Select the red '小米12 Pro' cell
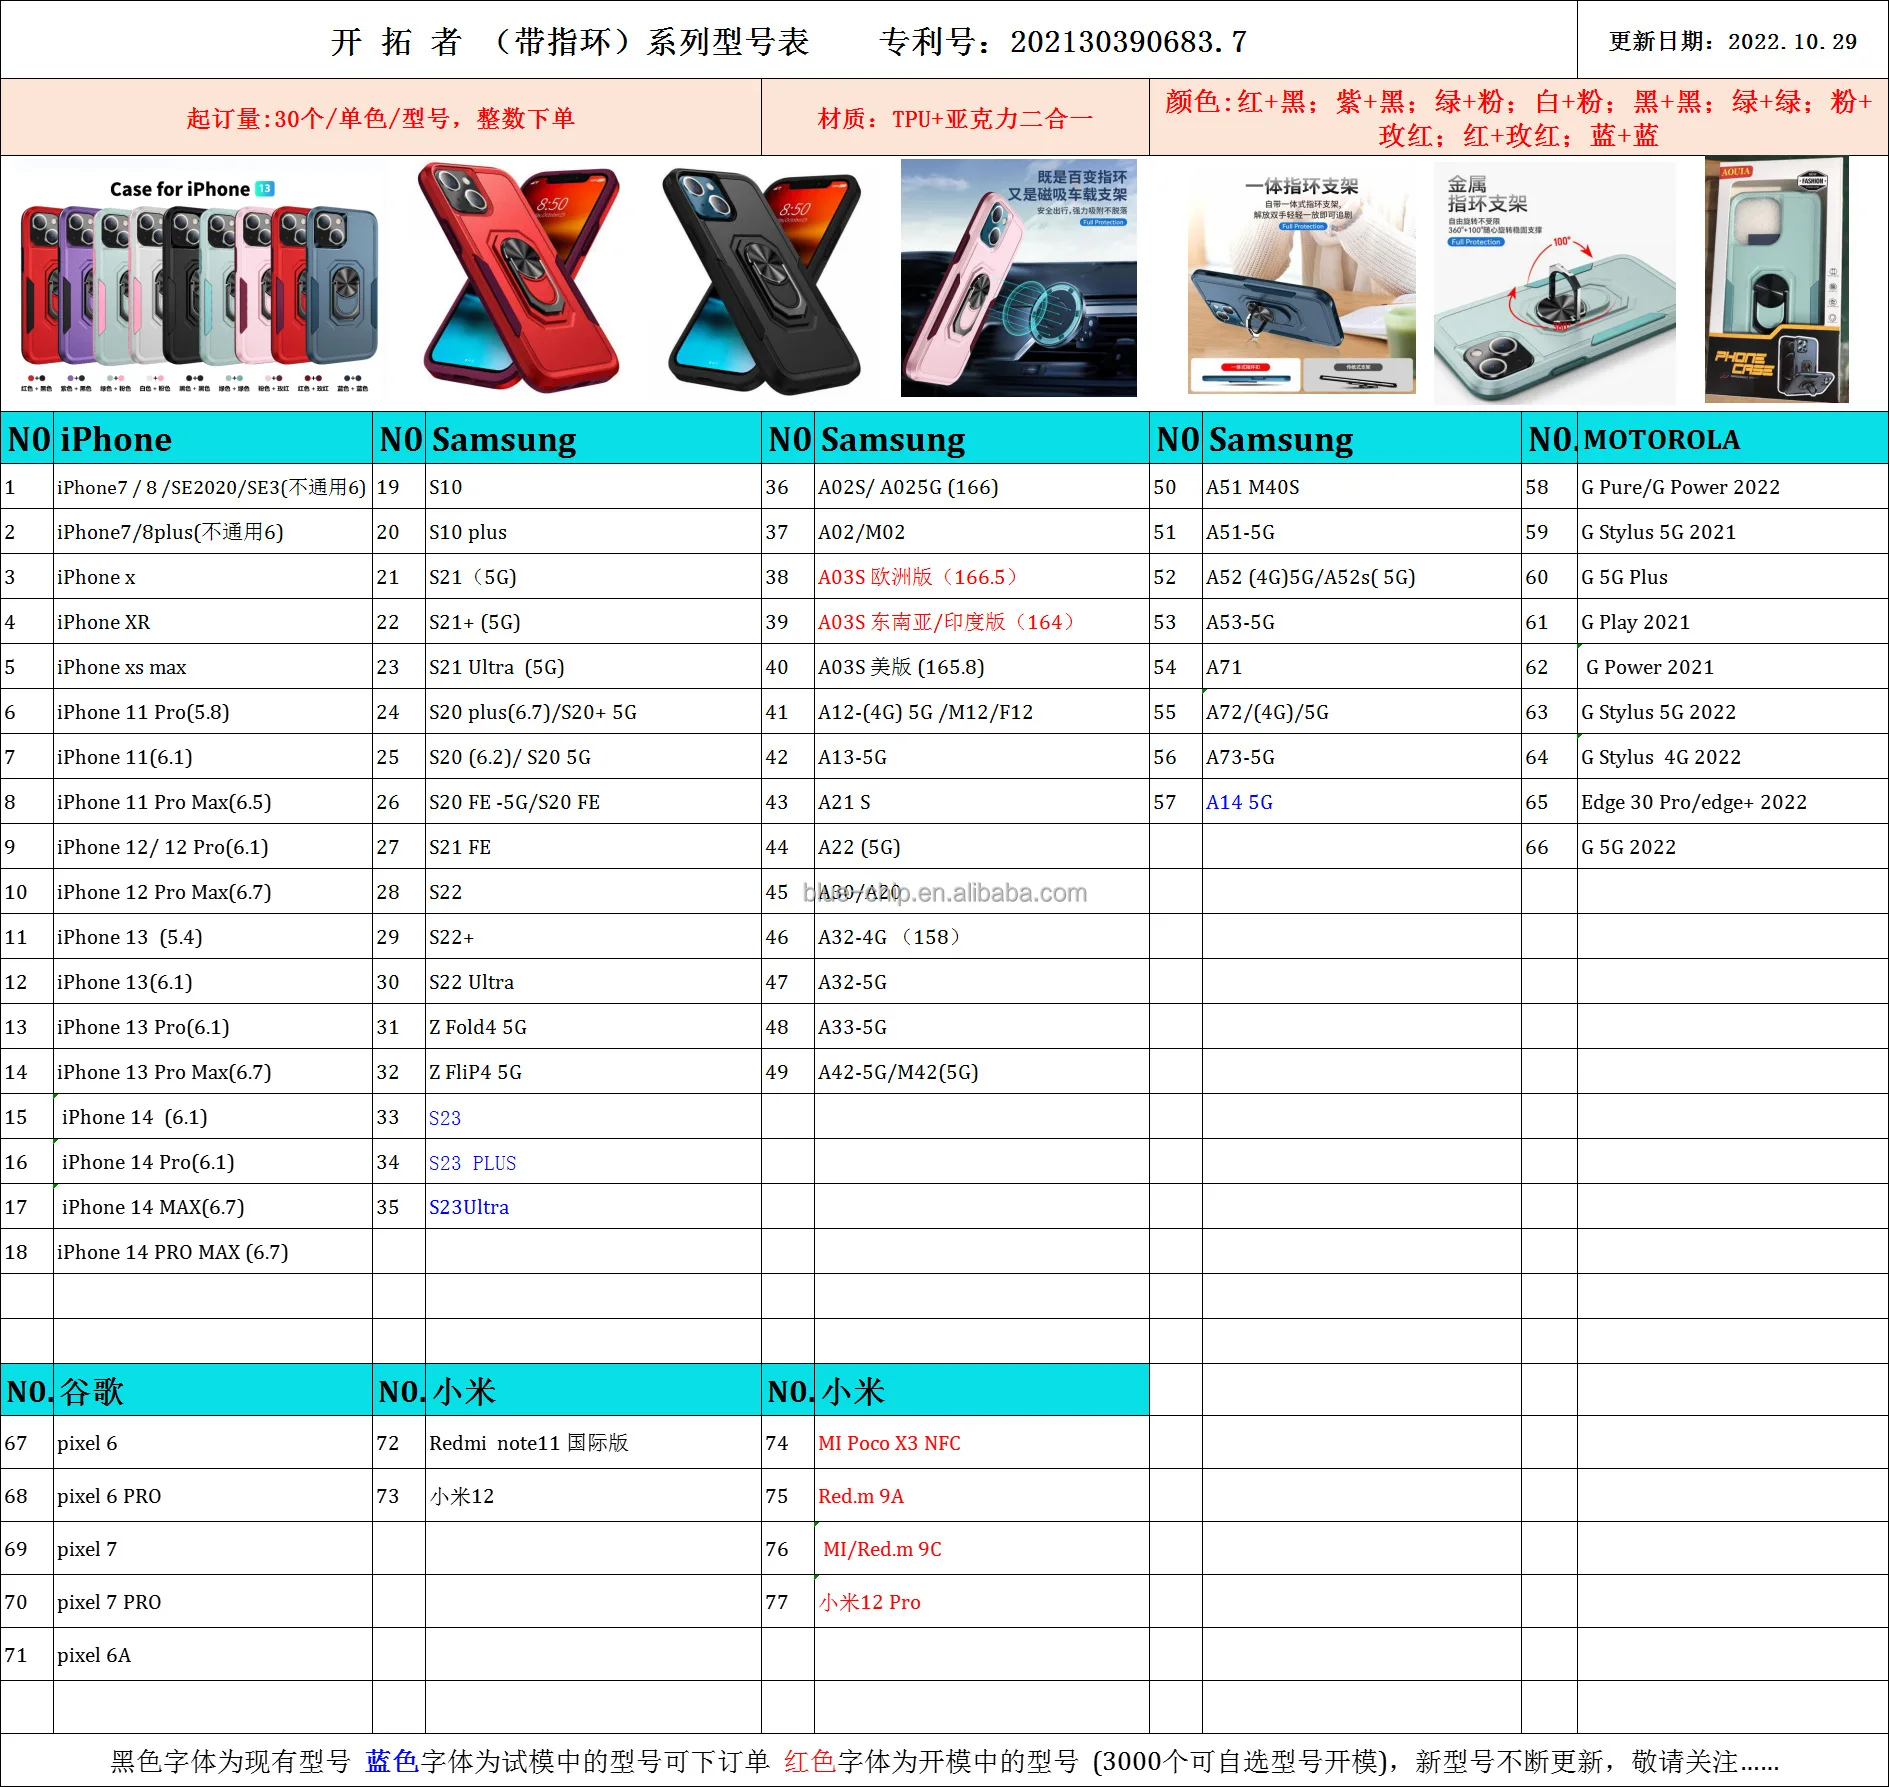1890x1787 pixels. 982,1602
